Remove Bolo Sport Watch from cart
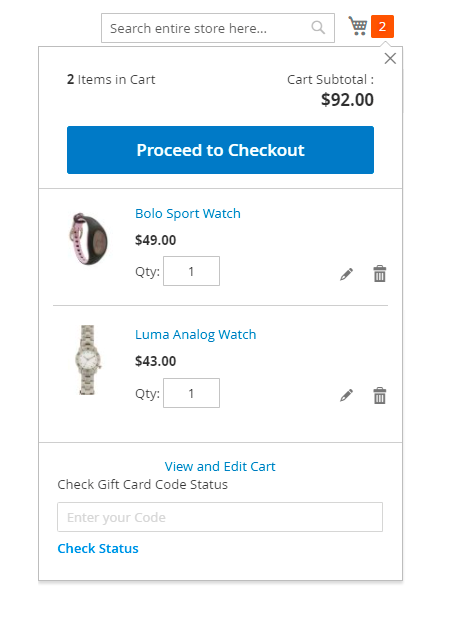This screenshot has width=475, height=617. (379, 274)
